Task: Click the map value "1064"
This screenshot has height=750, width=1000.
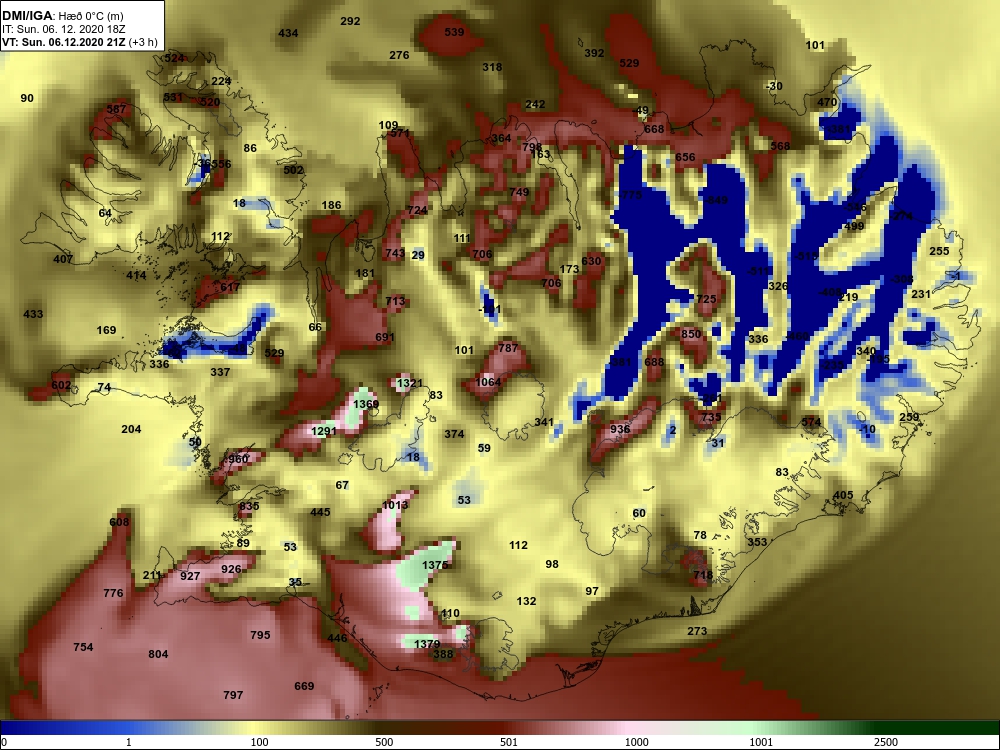Action: click(488, 382)
